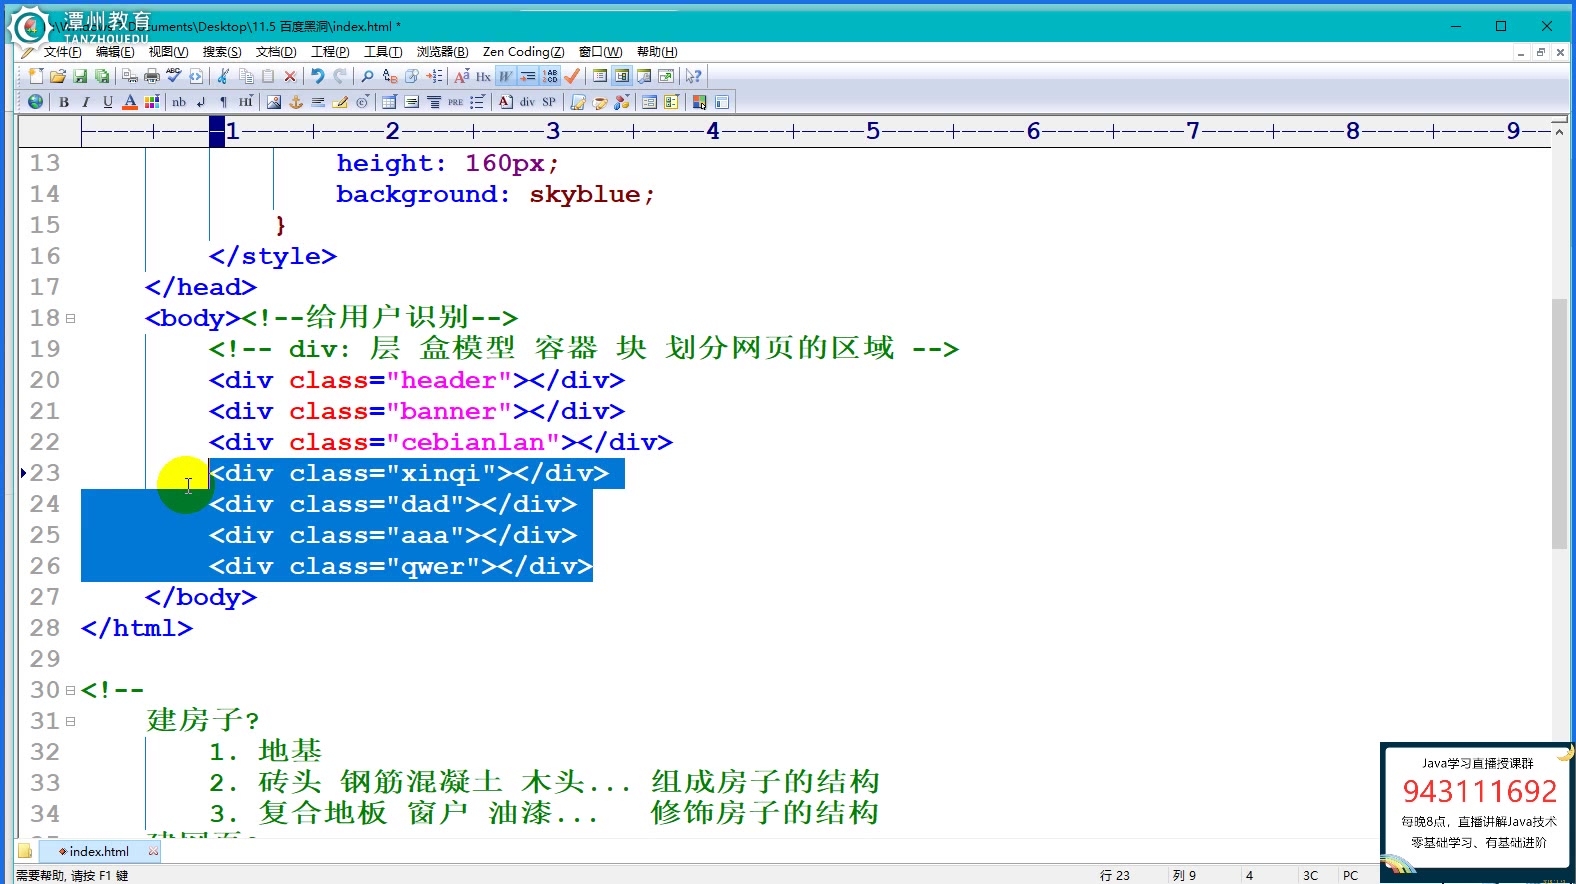Open the 文件(F) menu
Image resolution: width=1576 pixels, height=884 pixels.
(x=62, y=52)
